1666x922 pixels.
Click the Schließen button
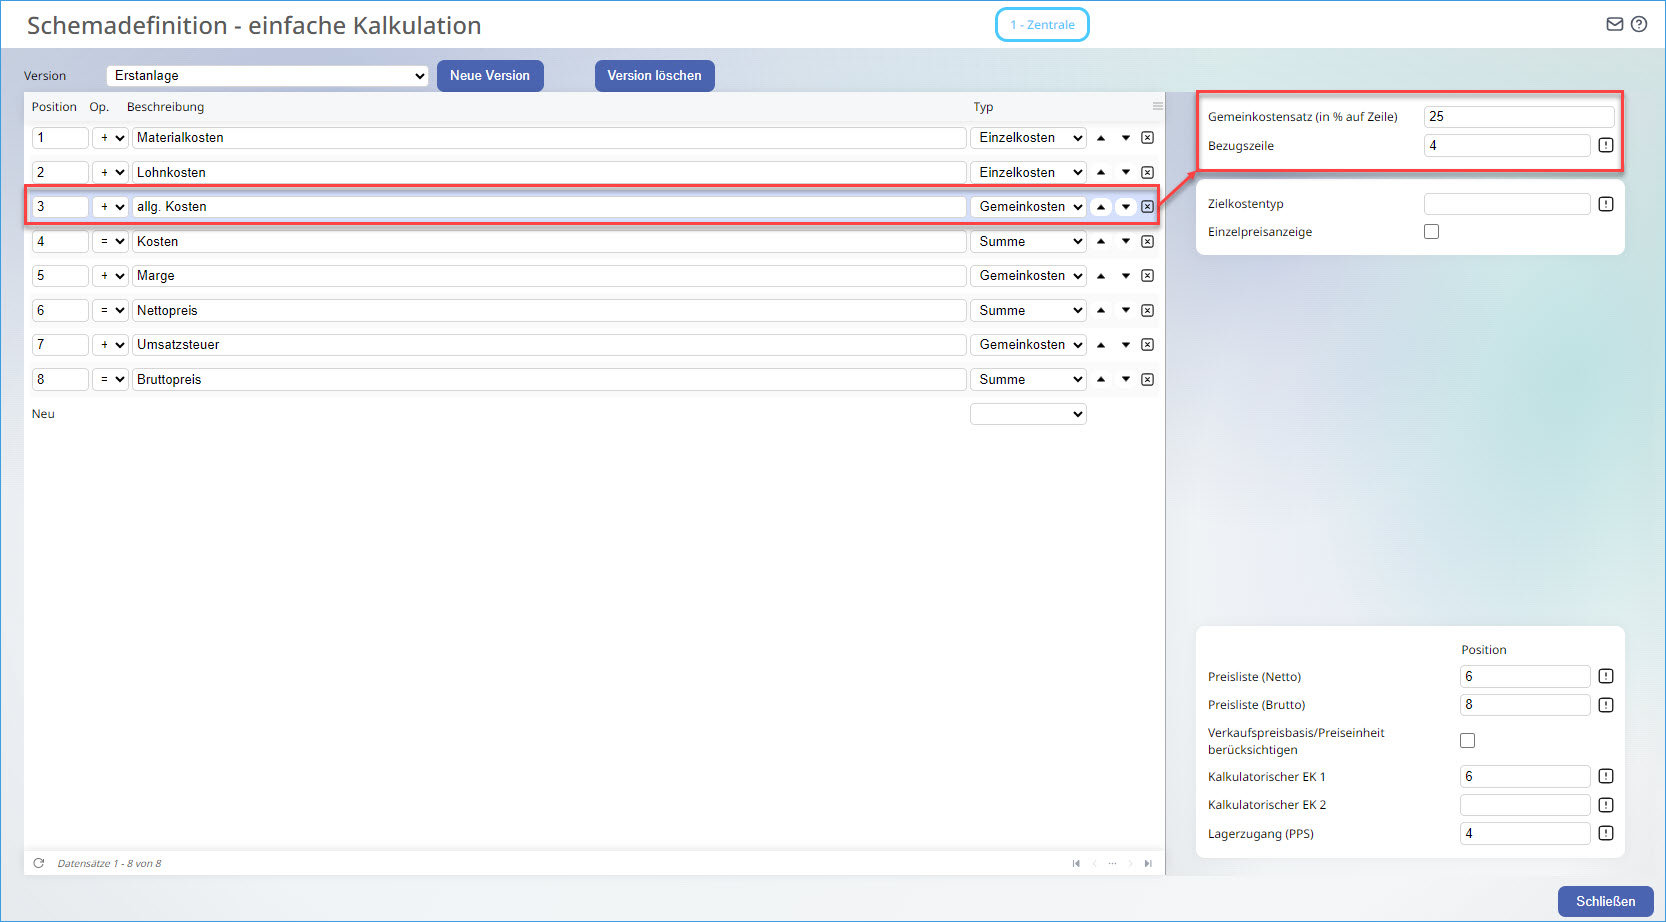tap(1604, 901)
